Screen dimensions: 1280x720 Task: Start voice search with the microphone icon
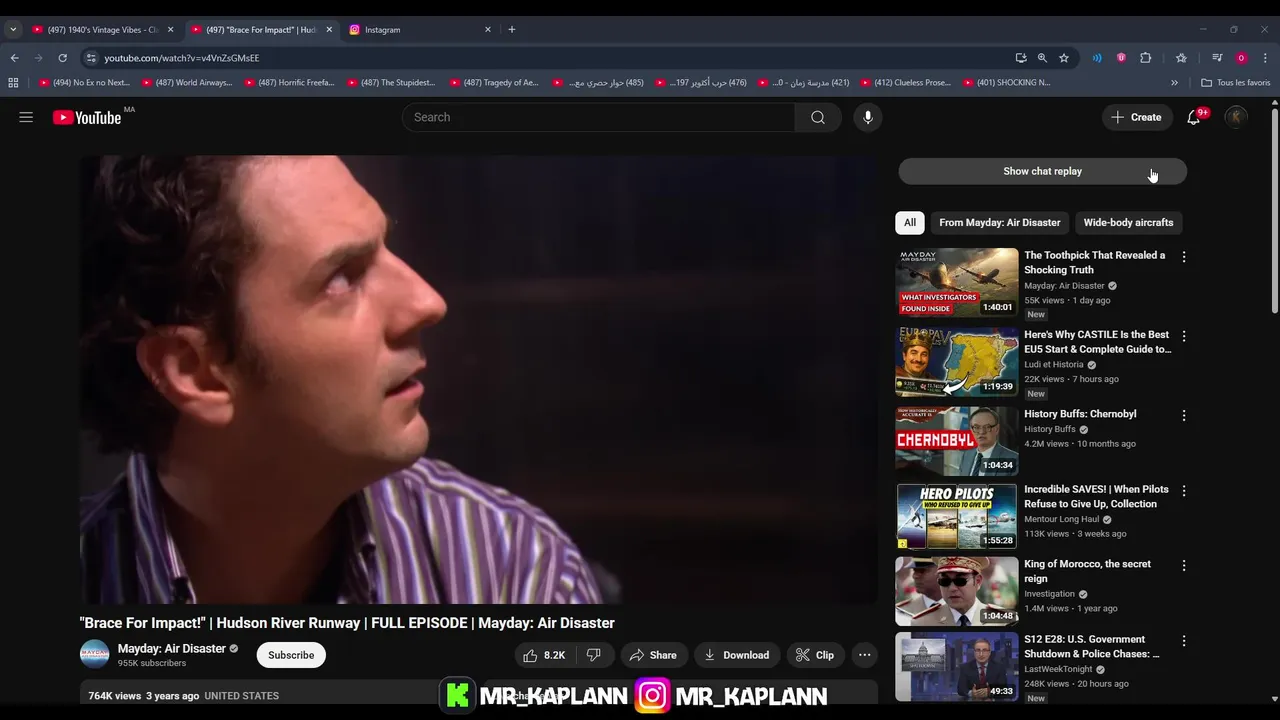867,117
